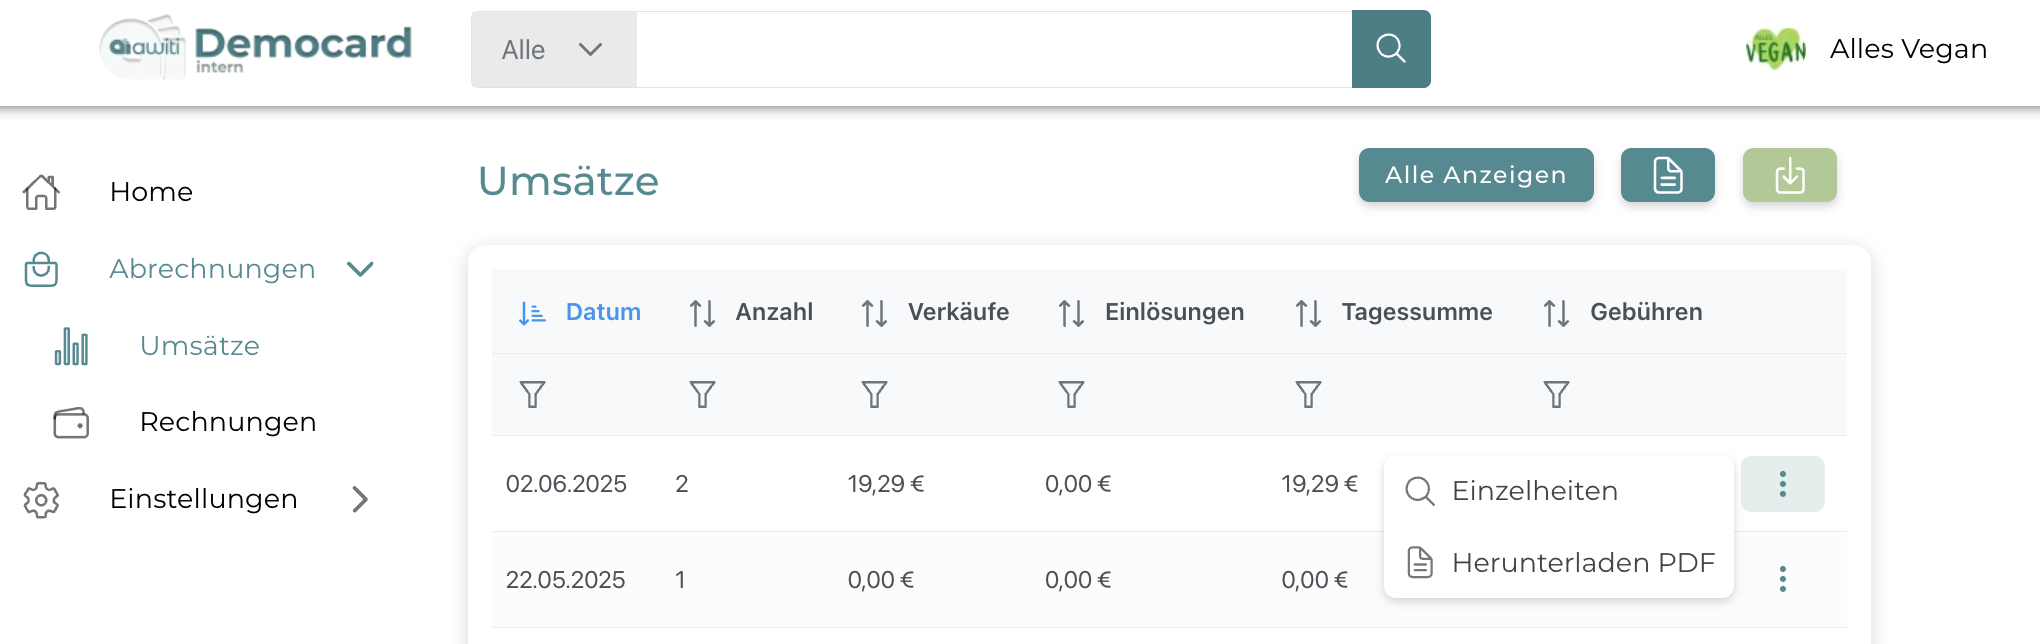Navigate to Home in the sidebar
The width and height of the screenshot is (2040, 644).
click(x=151, y=192)
